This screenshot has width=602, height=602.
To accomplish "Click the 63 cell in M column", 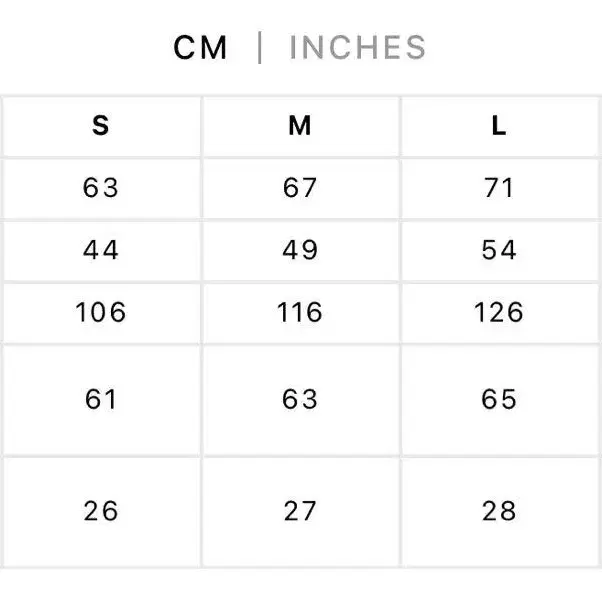I will [x=300, y=400].
